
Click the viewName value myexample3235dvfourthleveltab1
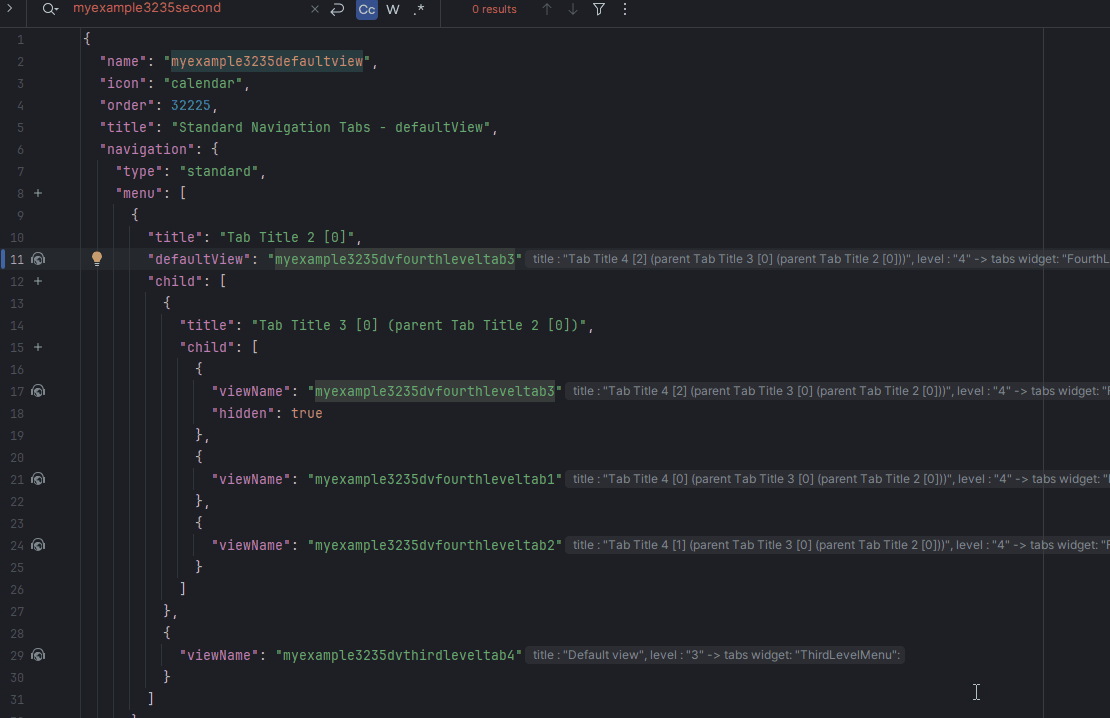coord(435,479)
